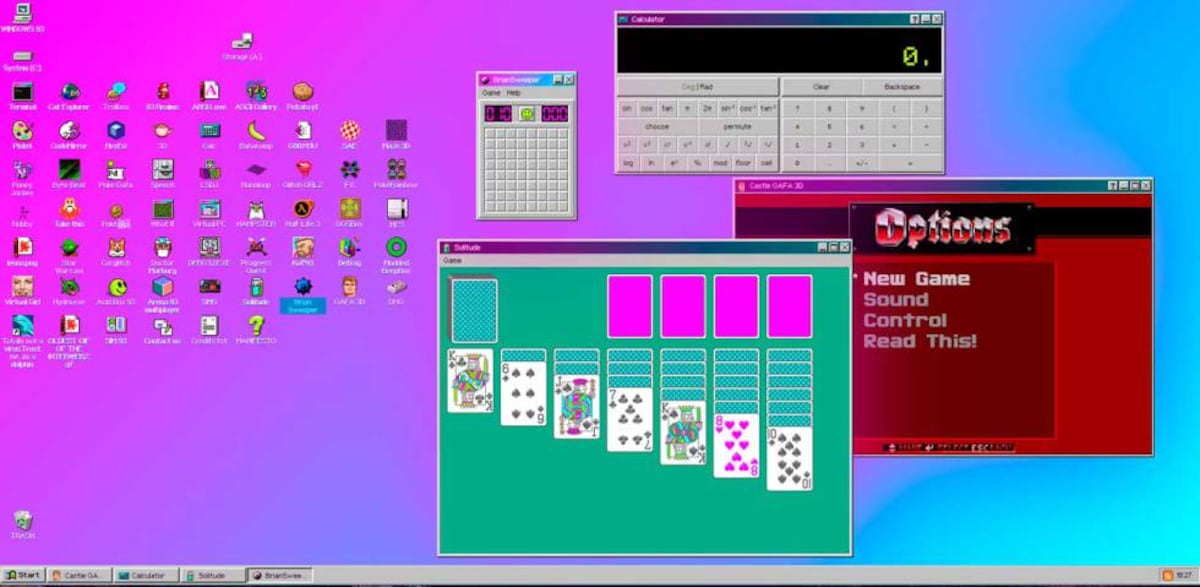Open the Help menu in BrianSweeper
Screen dimensions: 1200x587
tap(512, 90)
